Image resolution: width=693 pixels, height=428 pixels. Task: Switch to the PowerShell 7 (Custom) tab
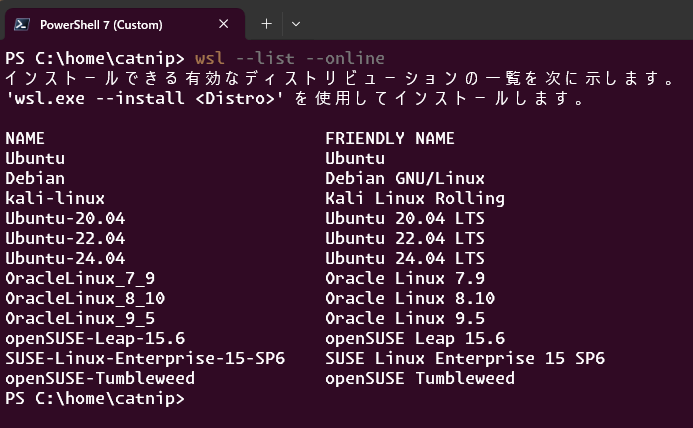tap(100, 23)
